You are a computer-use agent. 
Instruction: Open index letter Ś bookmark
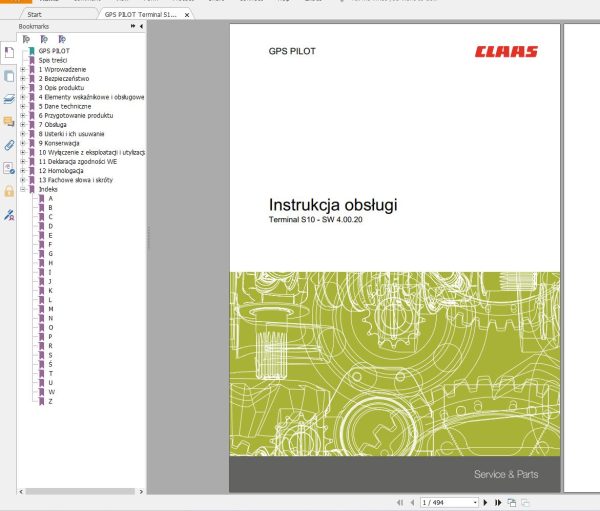coord(51,364)
